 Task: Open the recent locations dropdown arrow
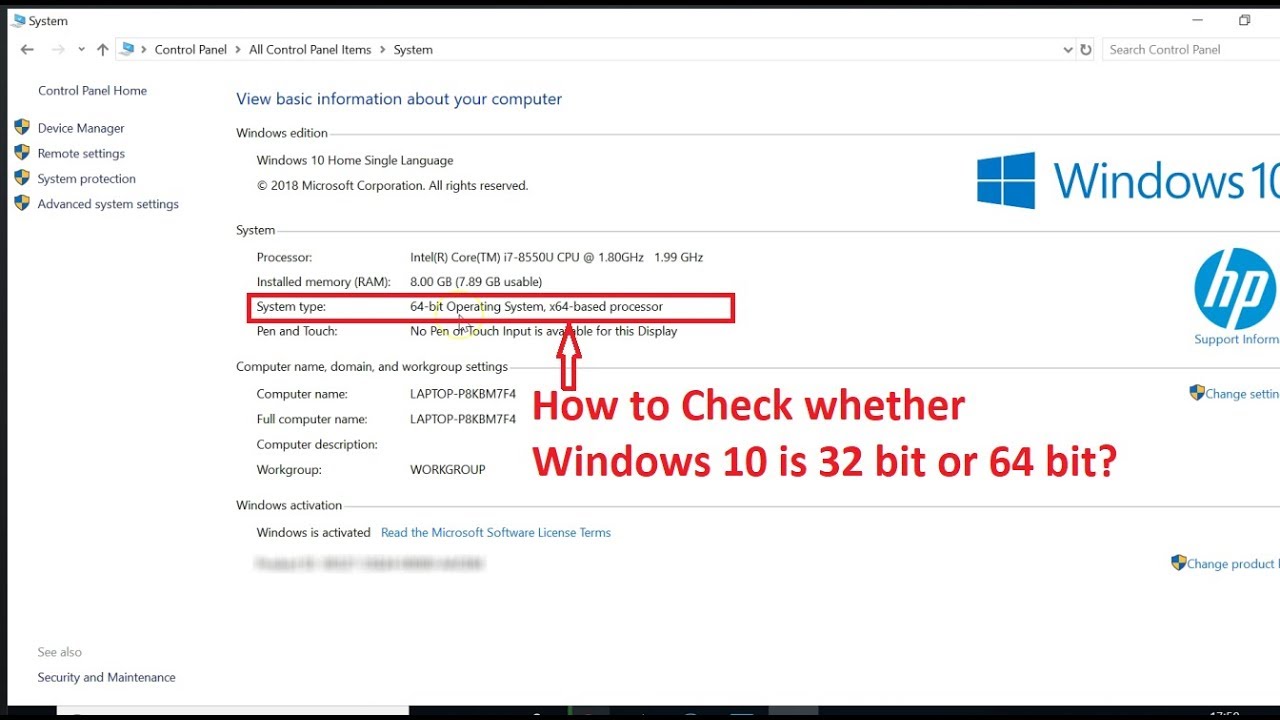82,49
